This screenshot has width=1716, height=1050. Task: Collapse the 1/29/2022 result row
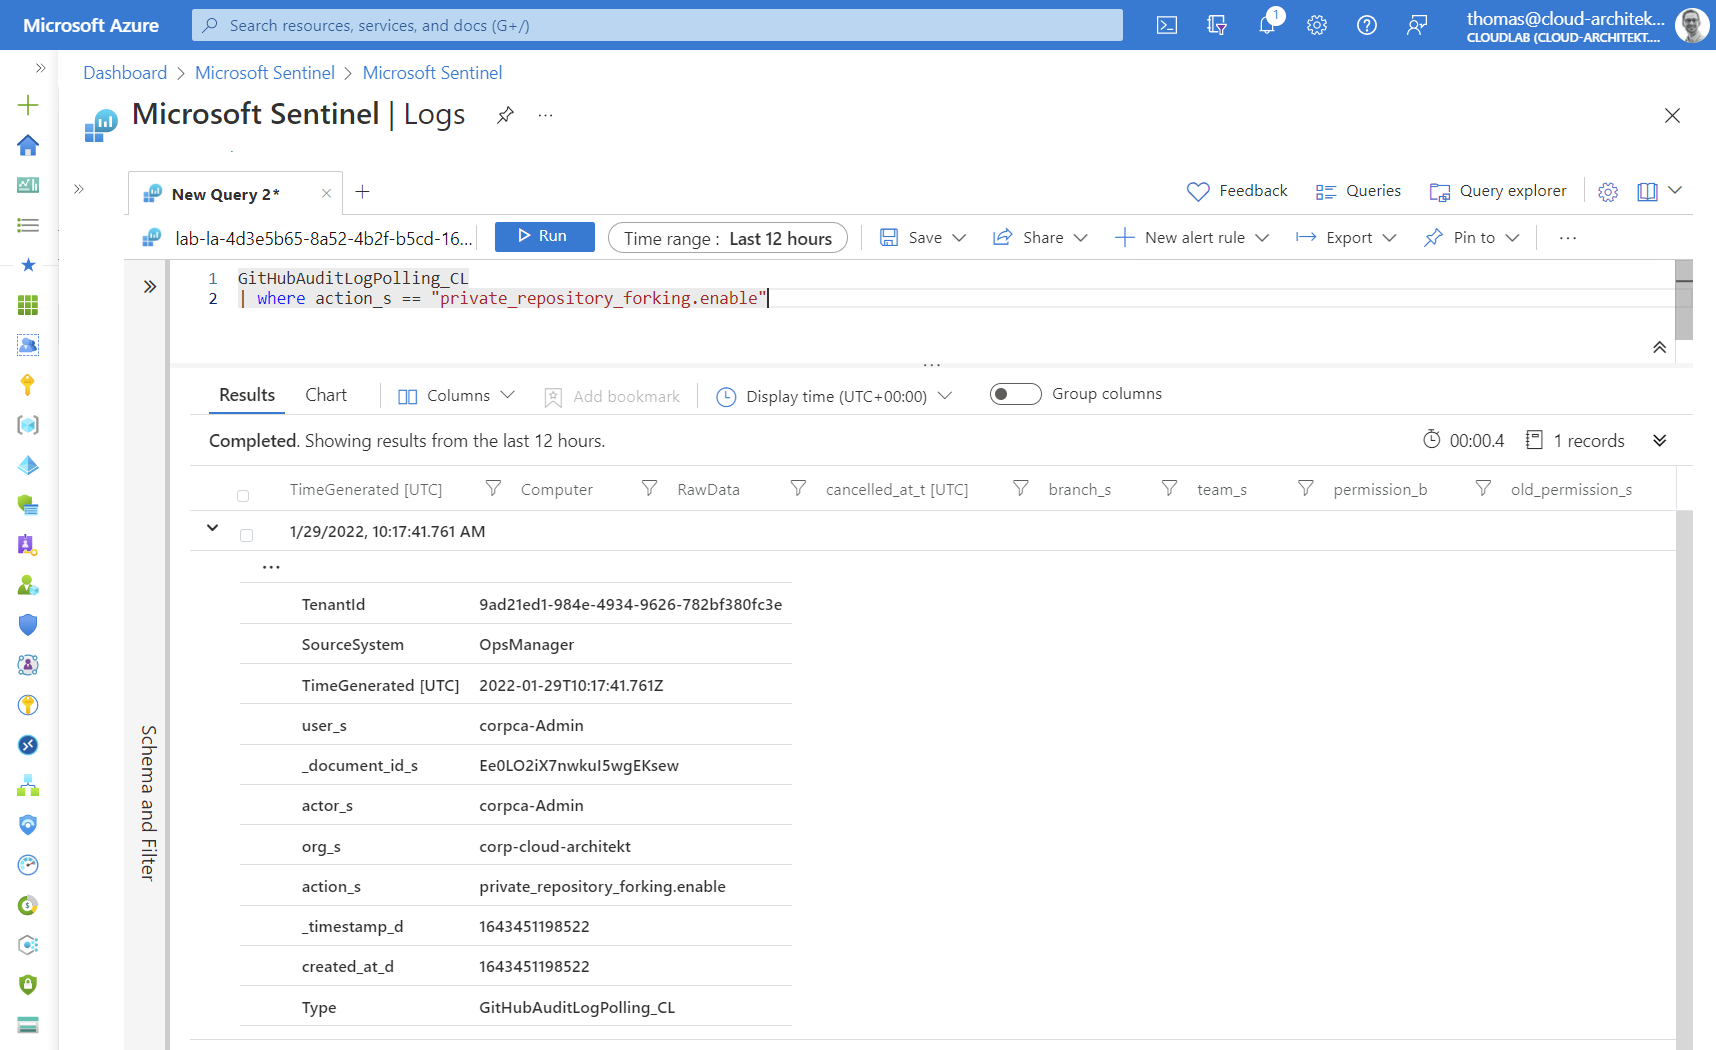pyautogui.click(x=212, y=528)
